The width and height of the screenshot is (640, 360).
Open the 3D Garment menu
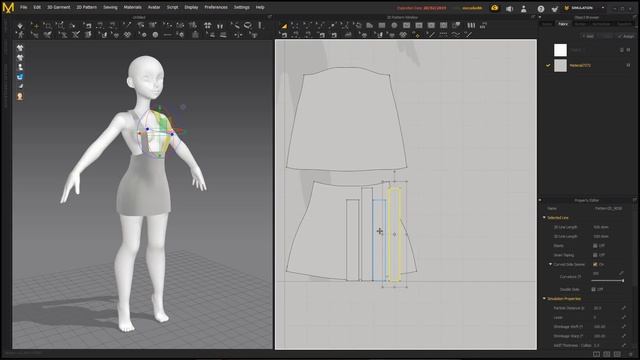58,7
